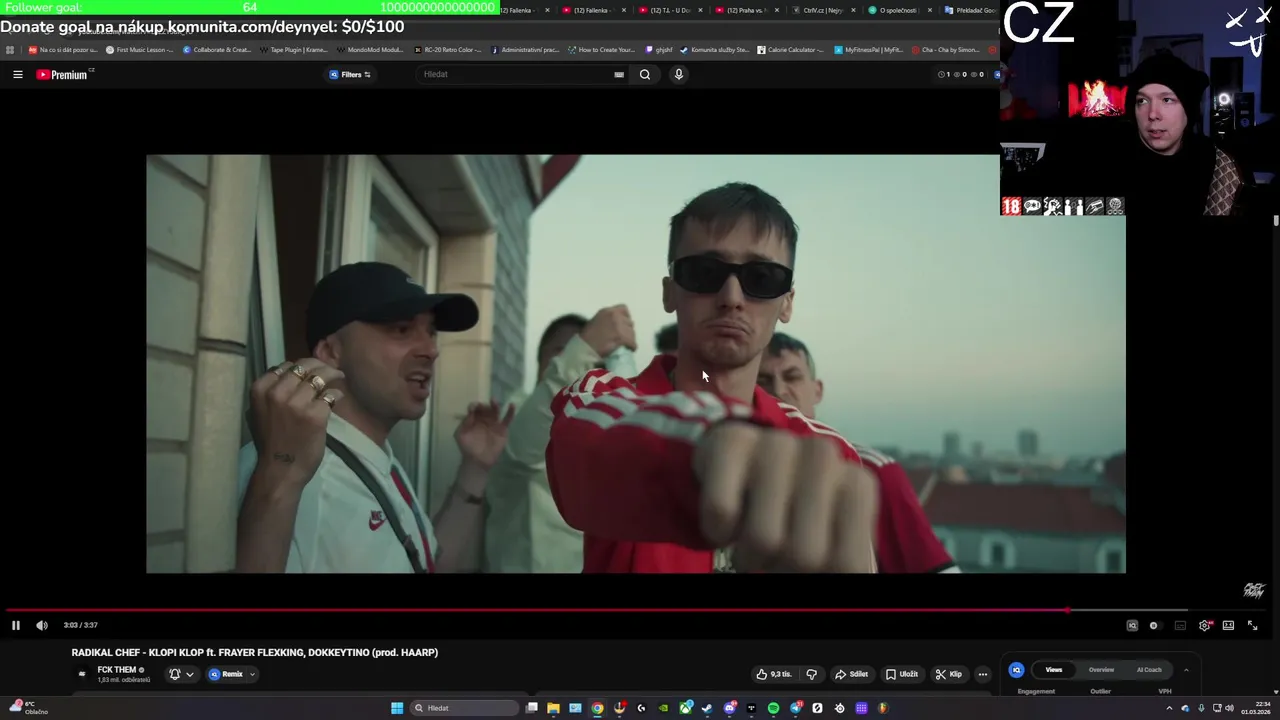Click the video frame to pause

(636, 364)
